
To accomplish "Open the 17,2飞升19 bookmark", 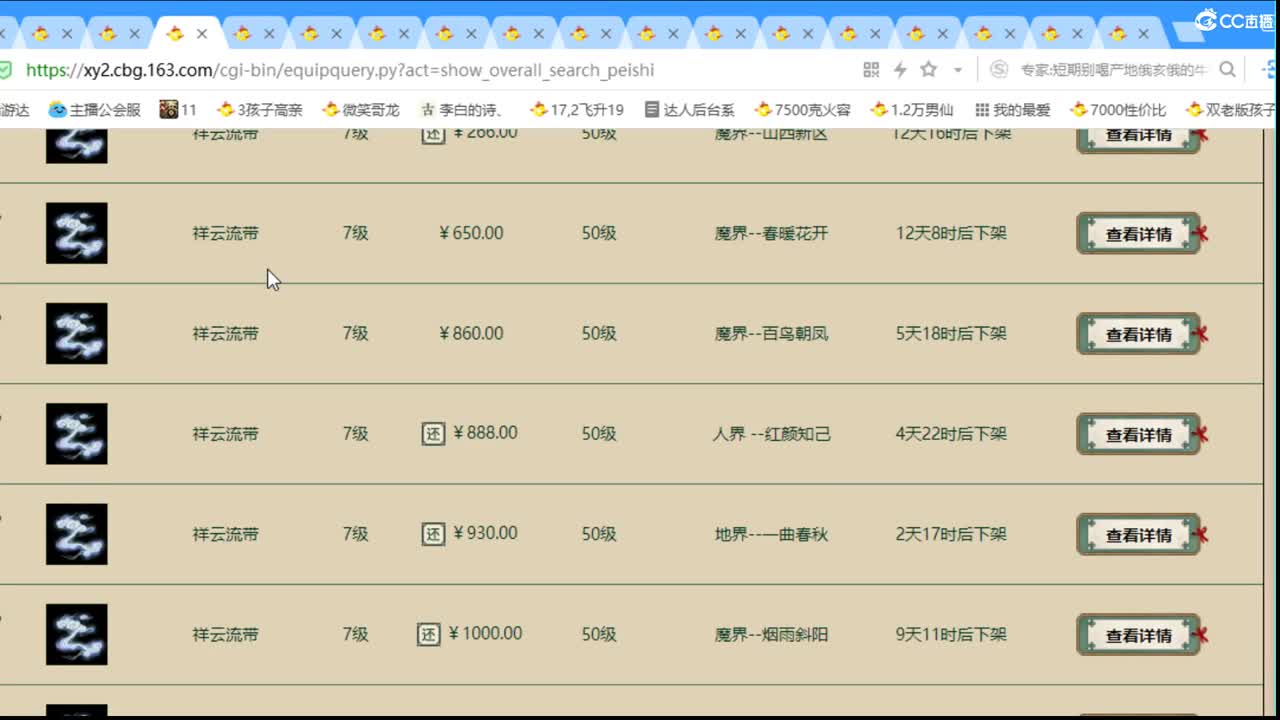I will click(577, 110).
